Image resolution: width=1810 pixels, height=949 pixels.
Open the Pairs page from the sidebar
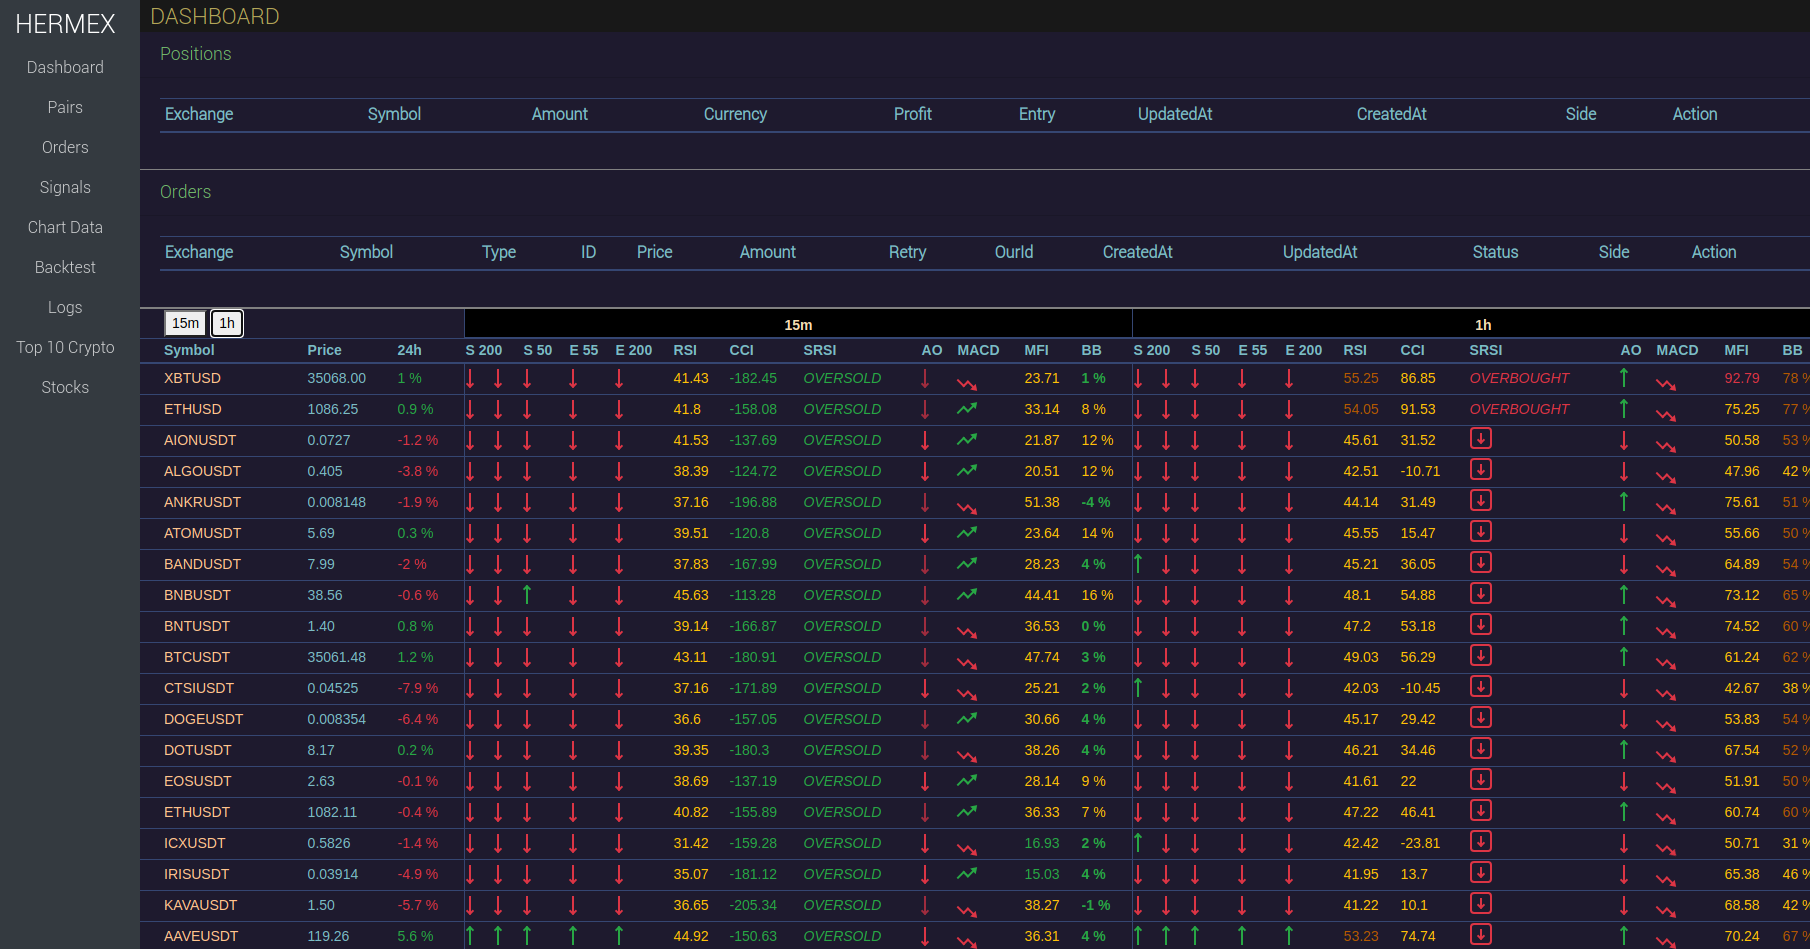tap(65, 107)
